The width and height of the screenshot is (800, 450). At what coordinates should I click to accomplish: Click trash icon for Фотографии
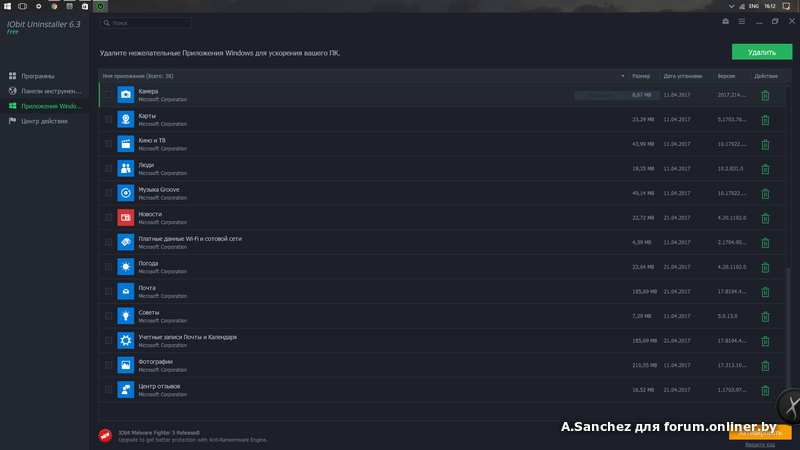click(x=765, y=366)
